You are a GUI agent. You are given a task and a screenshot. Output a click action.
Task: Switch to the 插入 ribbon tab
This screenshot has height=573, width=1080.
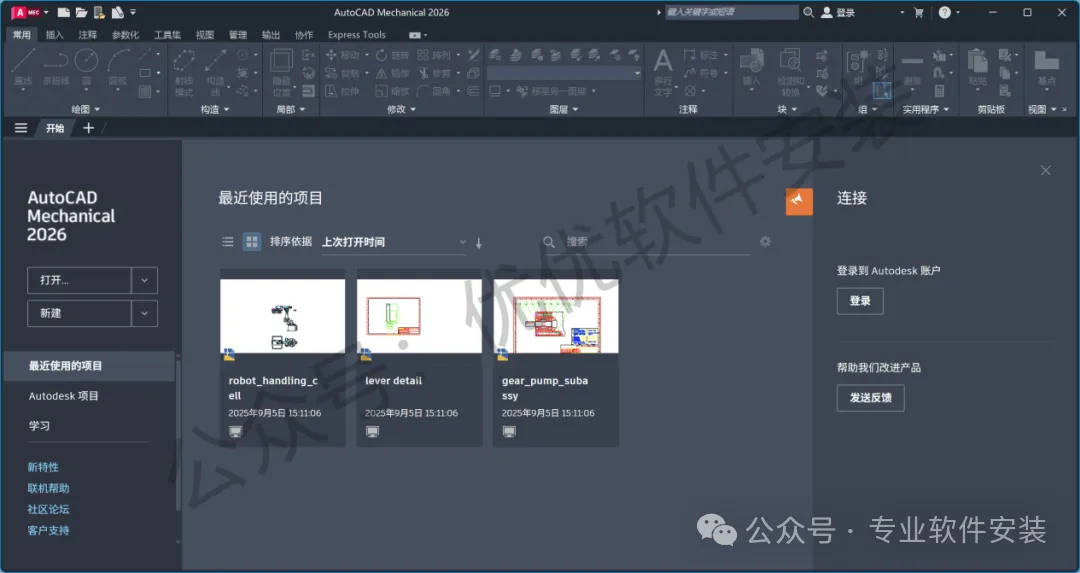pyautogui.click(x=54, y=34)
